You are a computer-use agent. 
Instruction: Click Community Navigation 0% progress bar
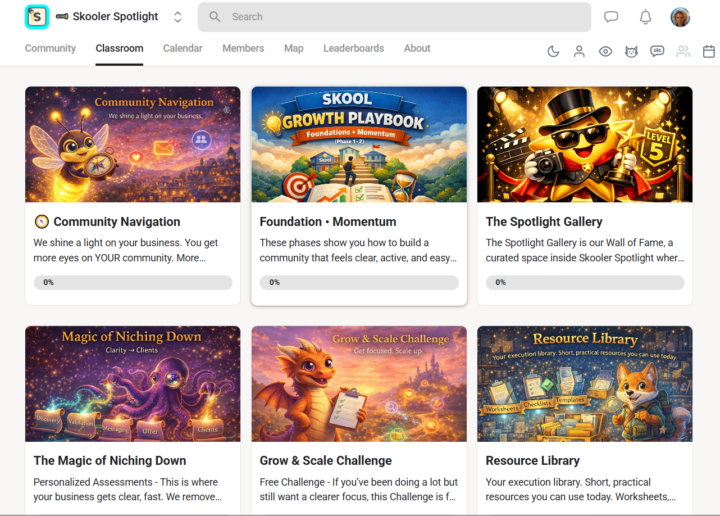(x=133, y=282)
